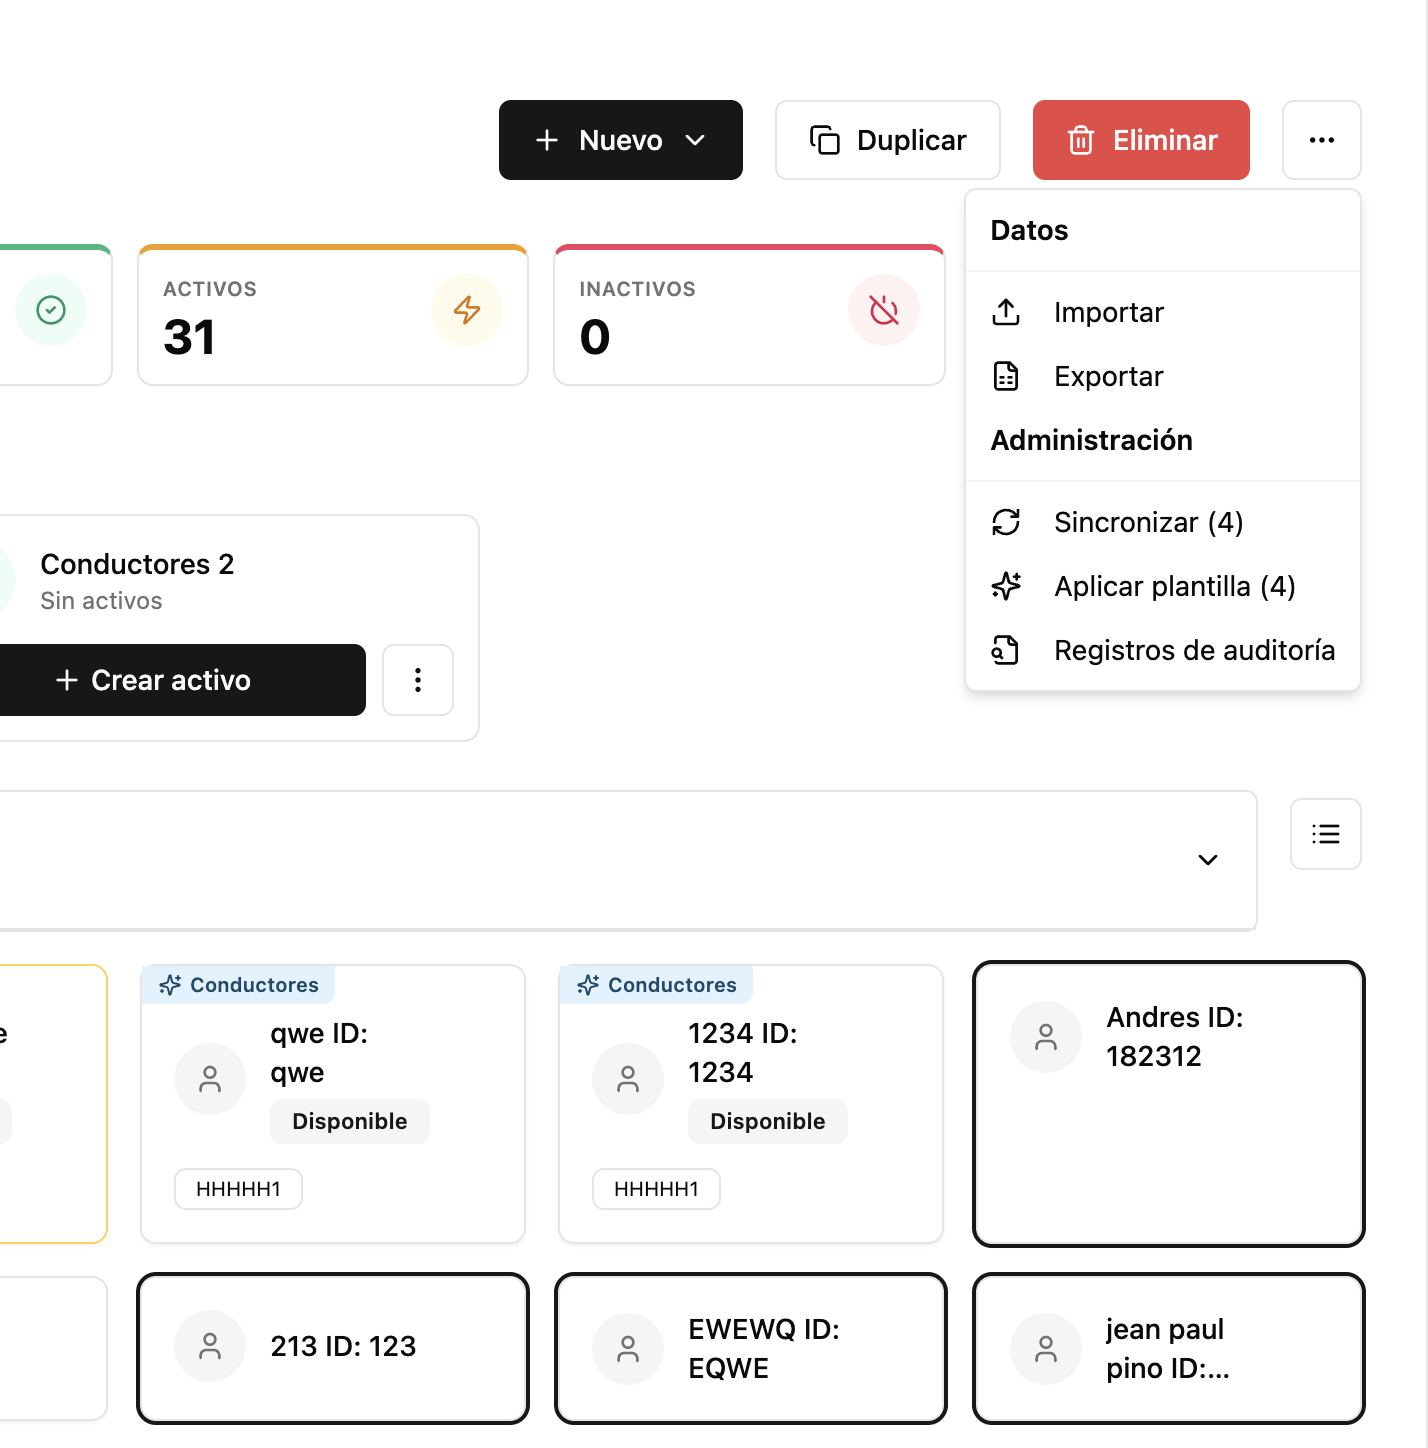1428x1448 pixels.
Task: Click the Activos 31 stat card
Action: 333,315
